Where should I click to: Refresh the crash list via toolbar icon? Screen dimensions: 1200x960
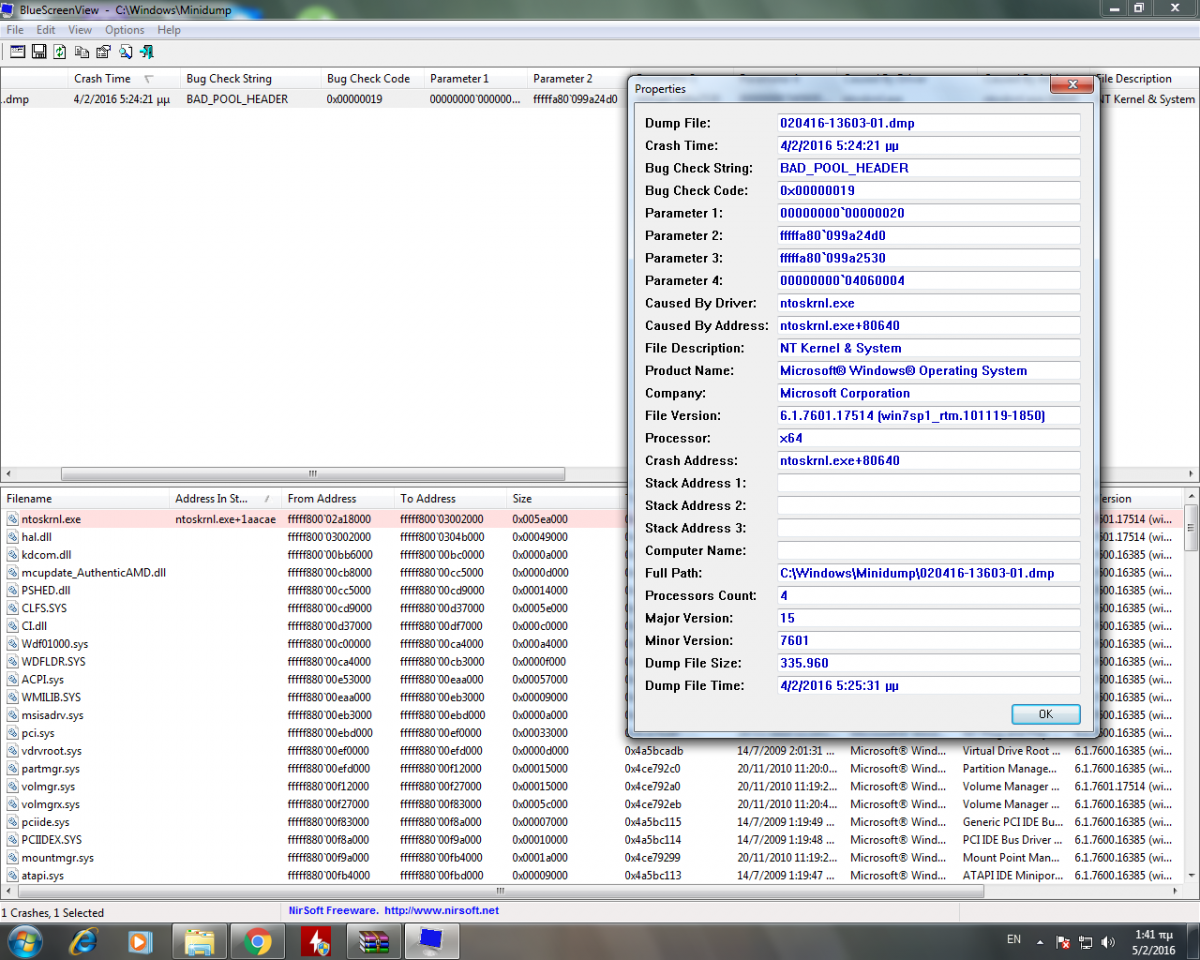click(x=60, y=51)
